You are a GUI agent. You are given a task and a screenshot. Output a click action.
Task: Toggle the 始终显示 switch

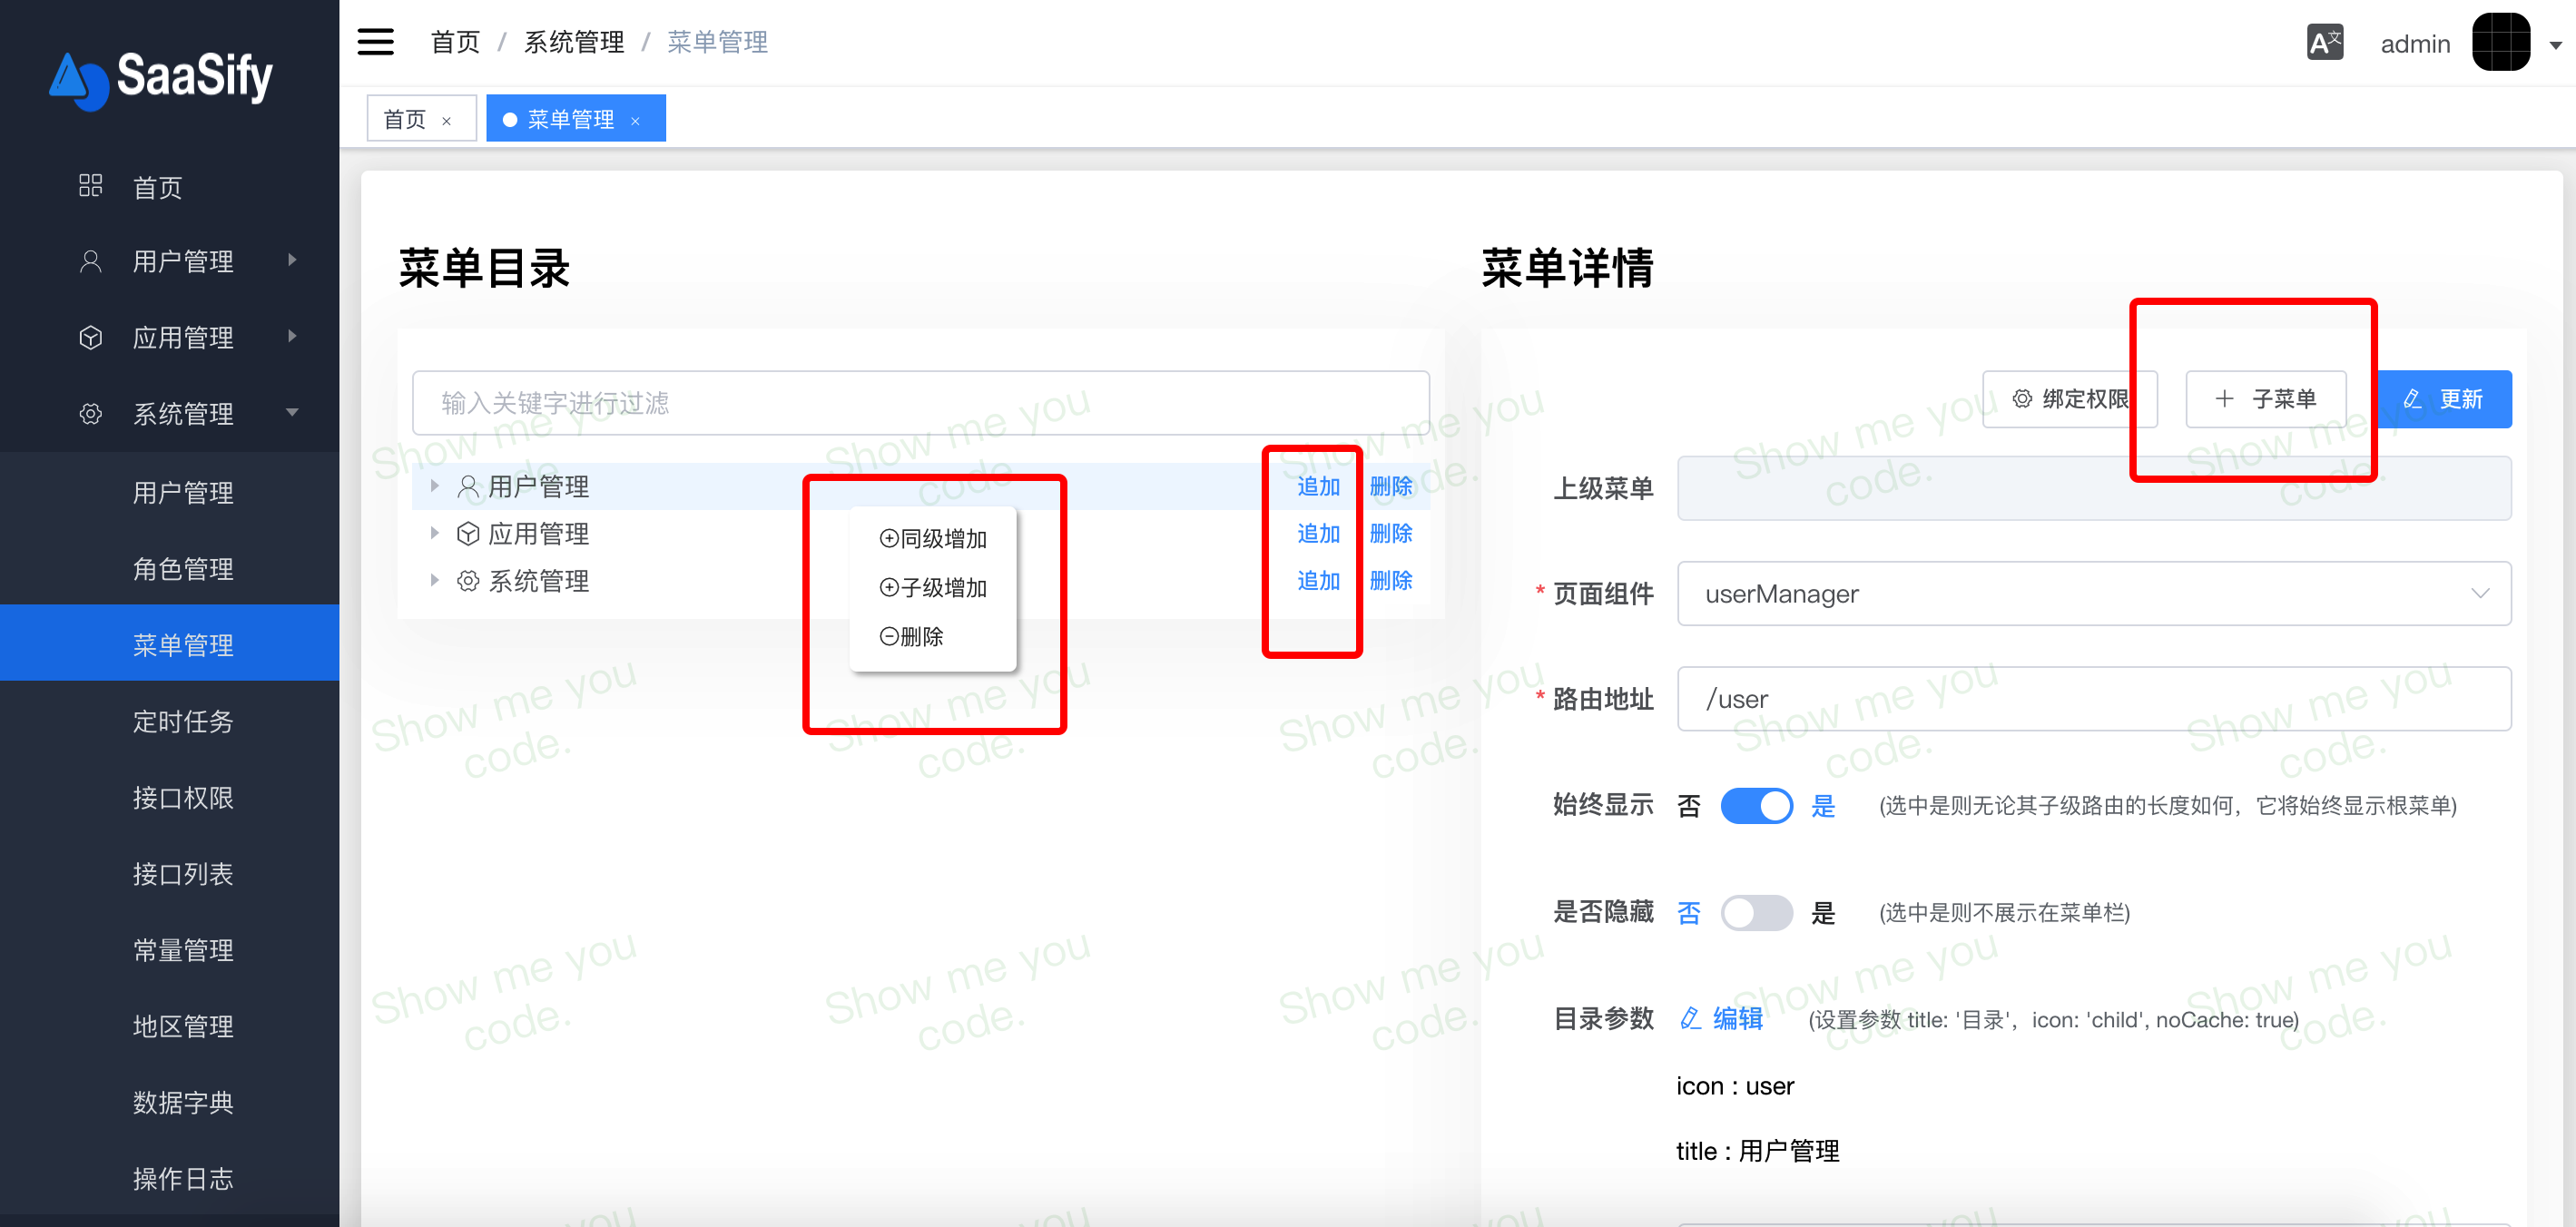point(1756,805)
